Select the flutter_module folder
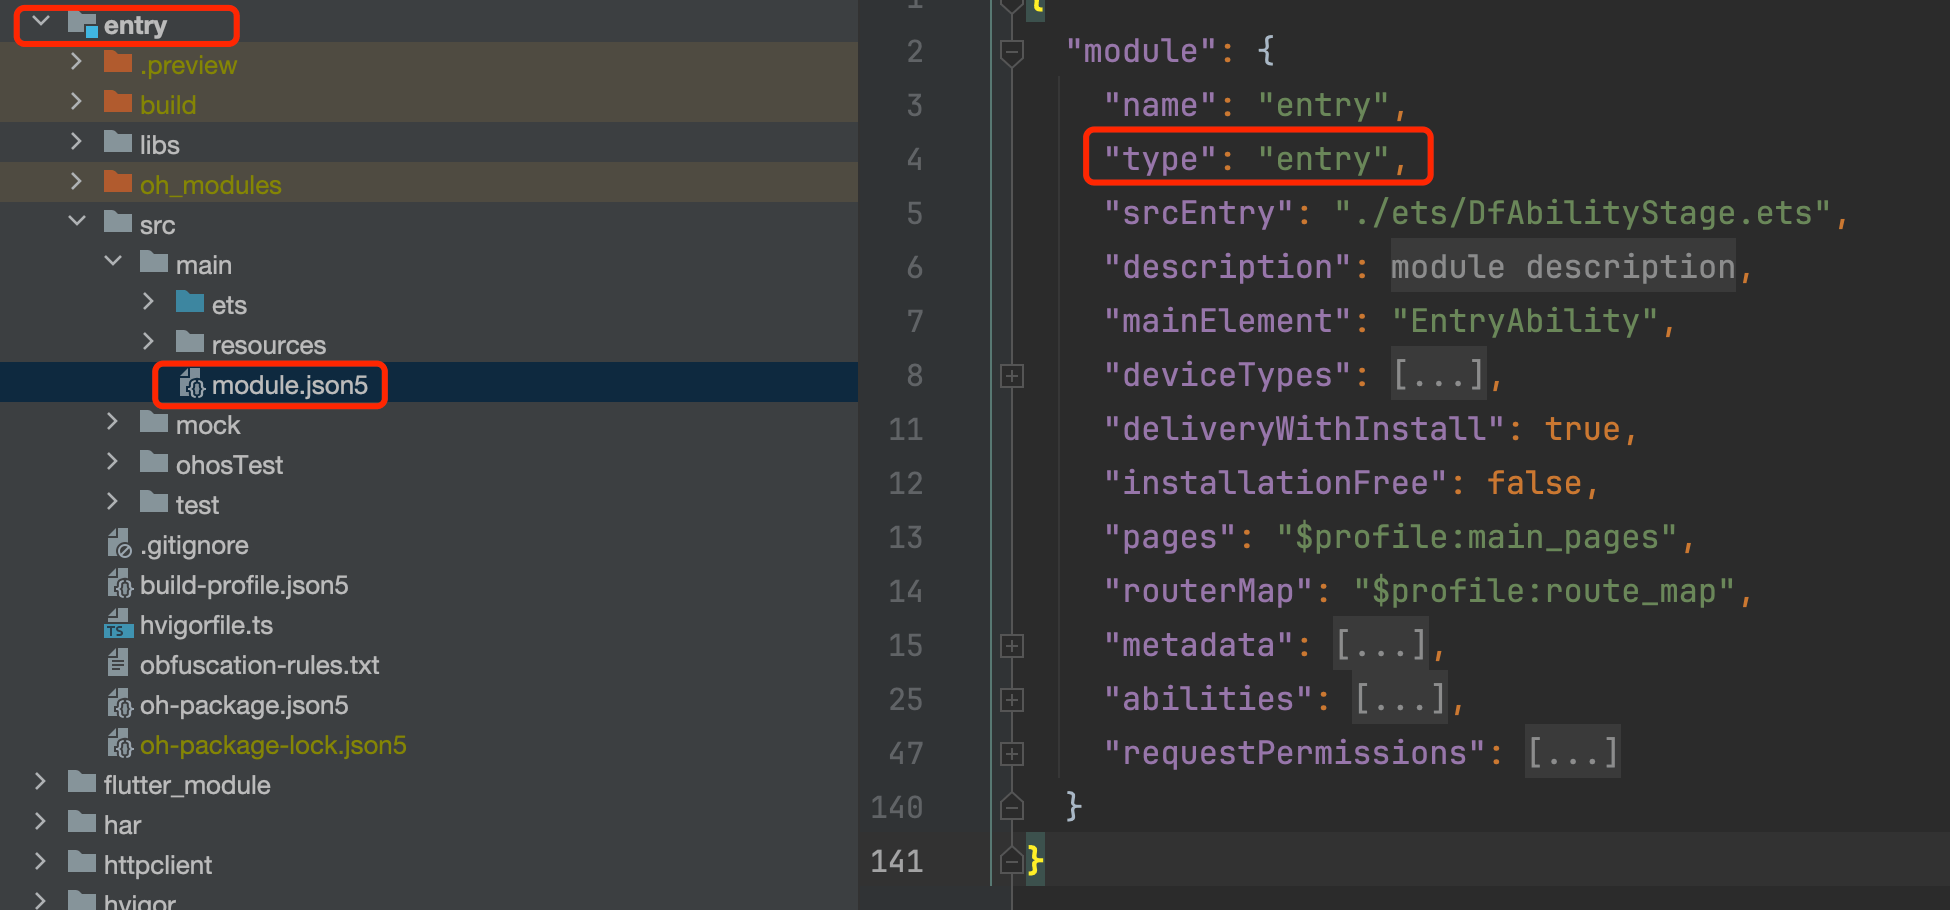The width and height of the screenshot is (1950, 910). [186, 785]
